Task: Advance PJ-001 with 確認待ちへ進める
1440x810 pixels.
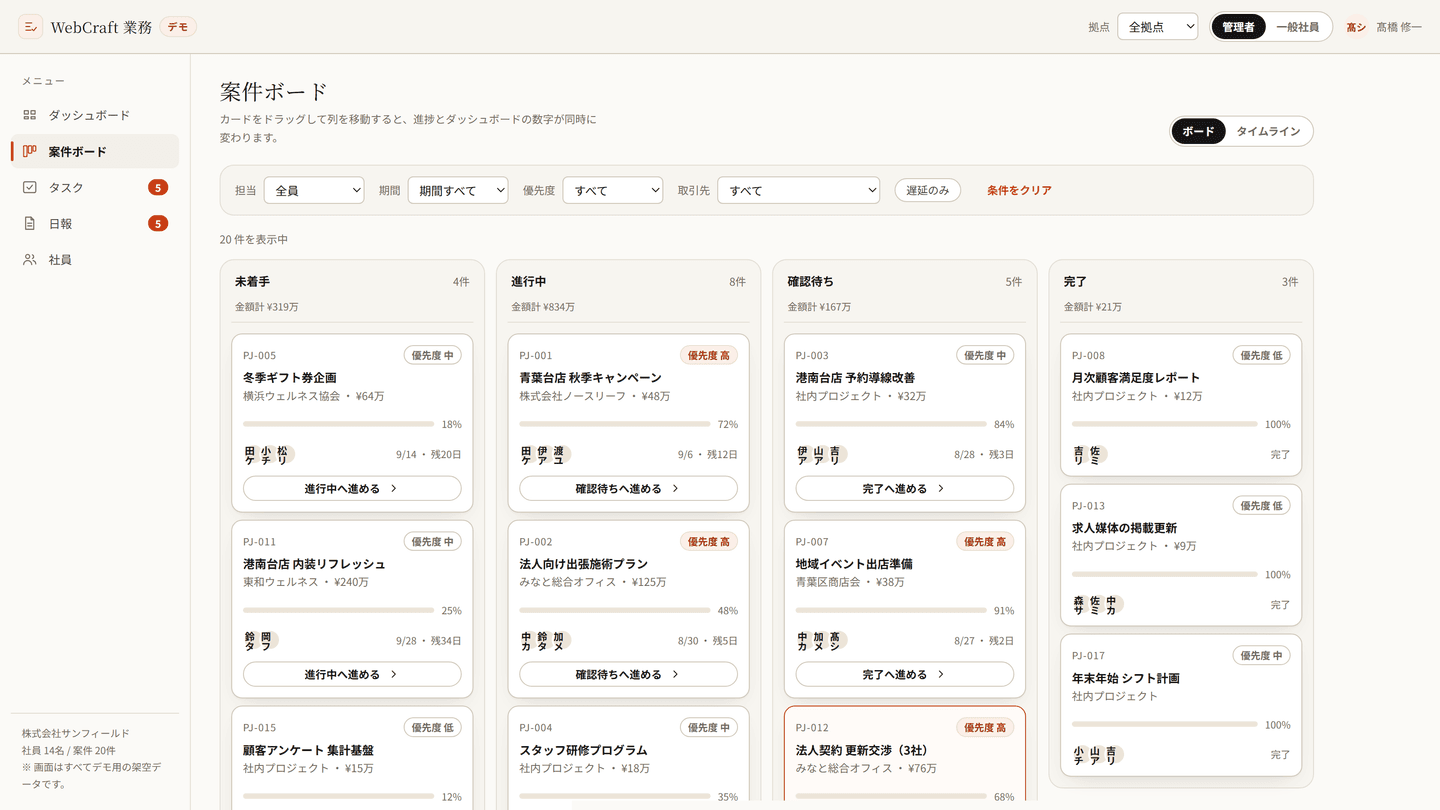Action: 628,489
